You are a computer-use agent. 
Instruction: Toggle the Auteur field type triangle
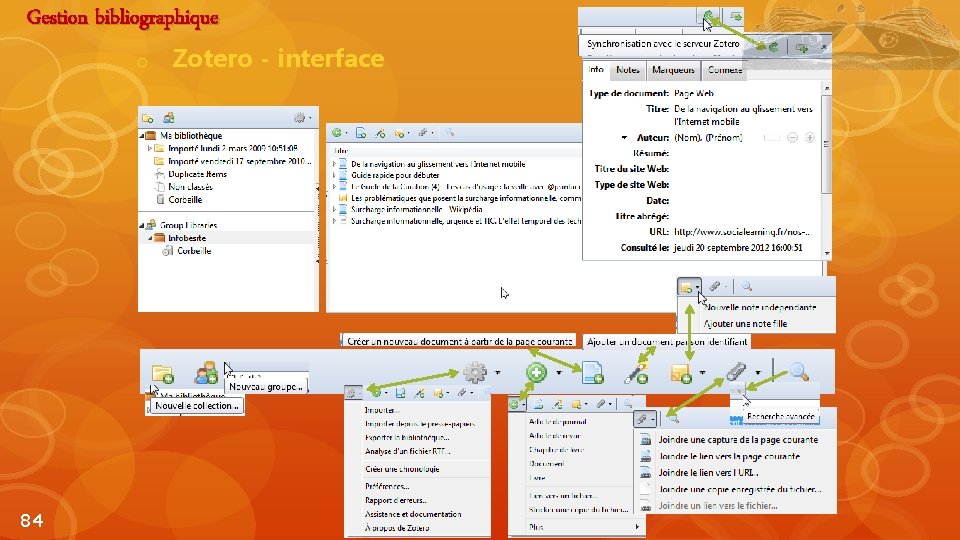tap(624, 138)
